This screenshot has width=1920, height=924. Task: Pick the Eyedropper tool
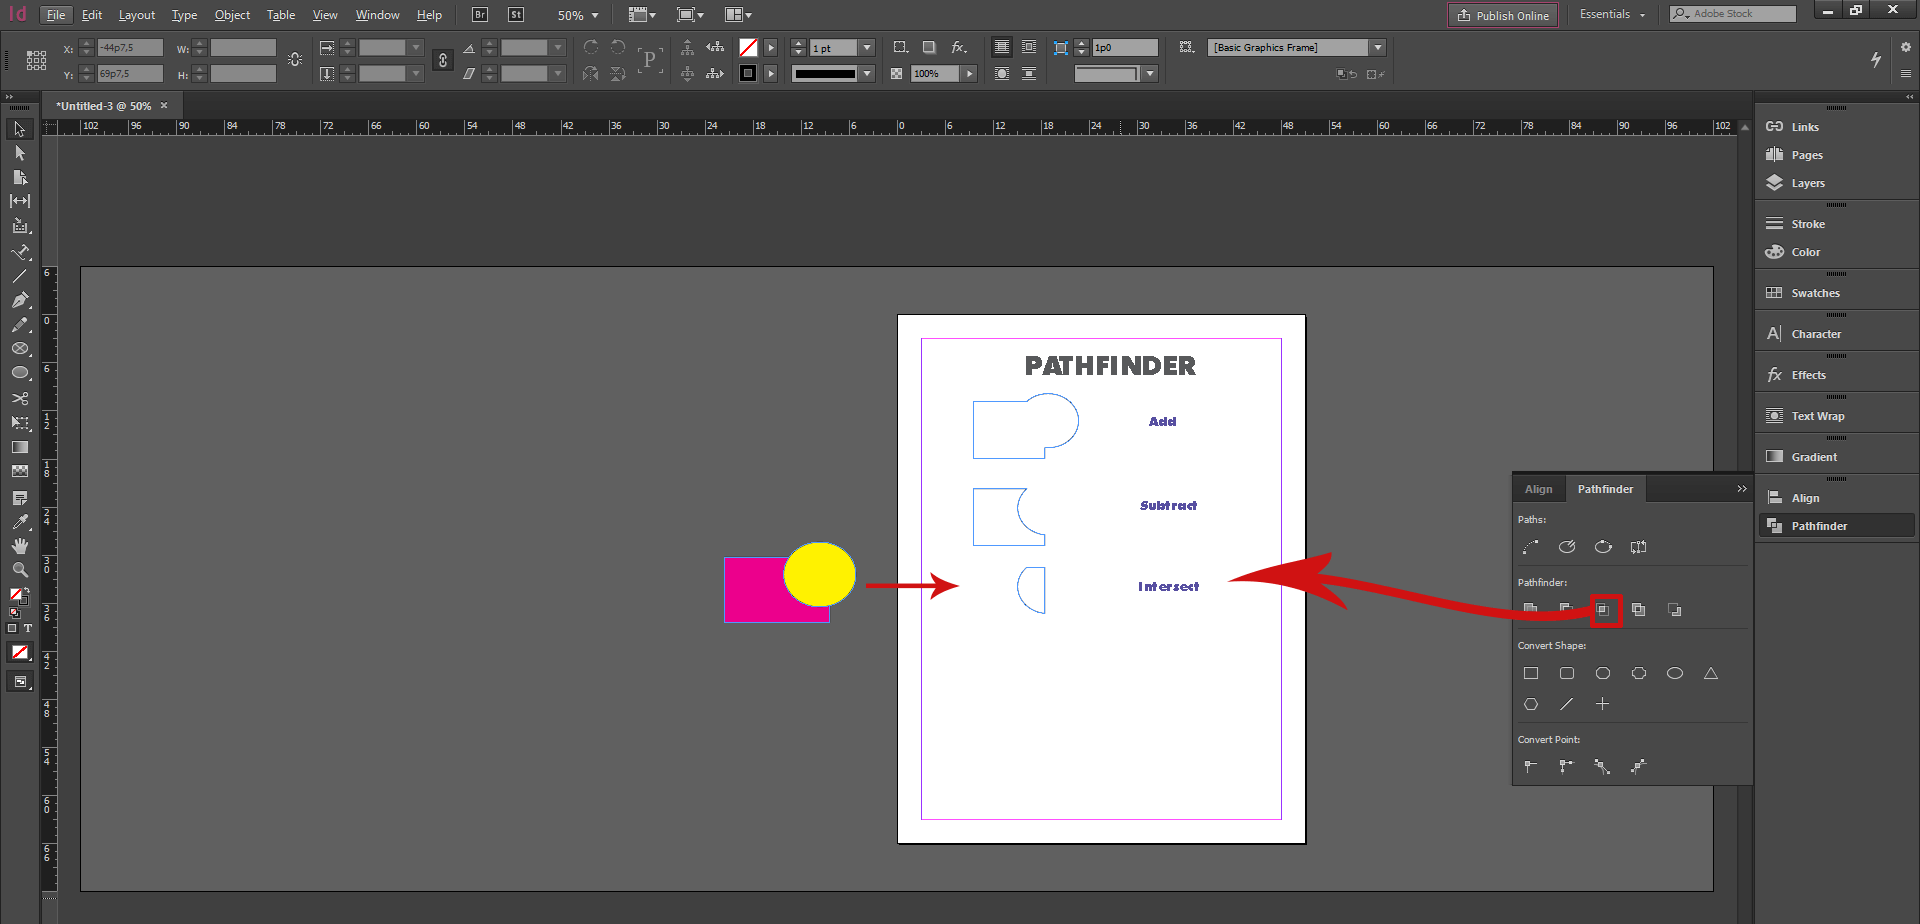point(20,522)
